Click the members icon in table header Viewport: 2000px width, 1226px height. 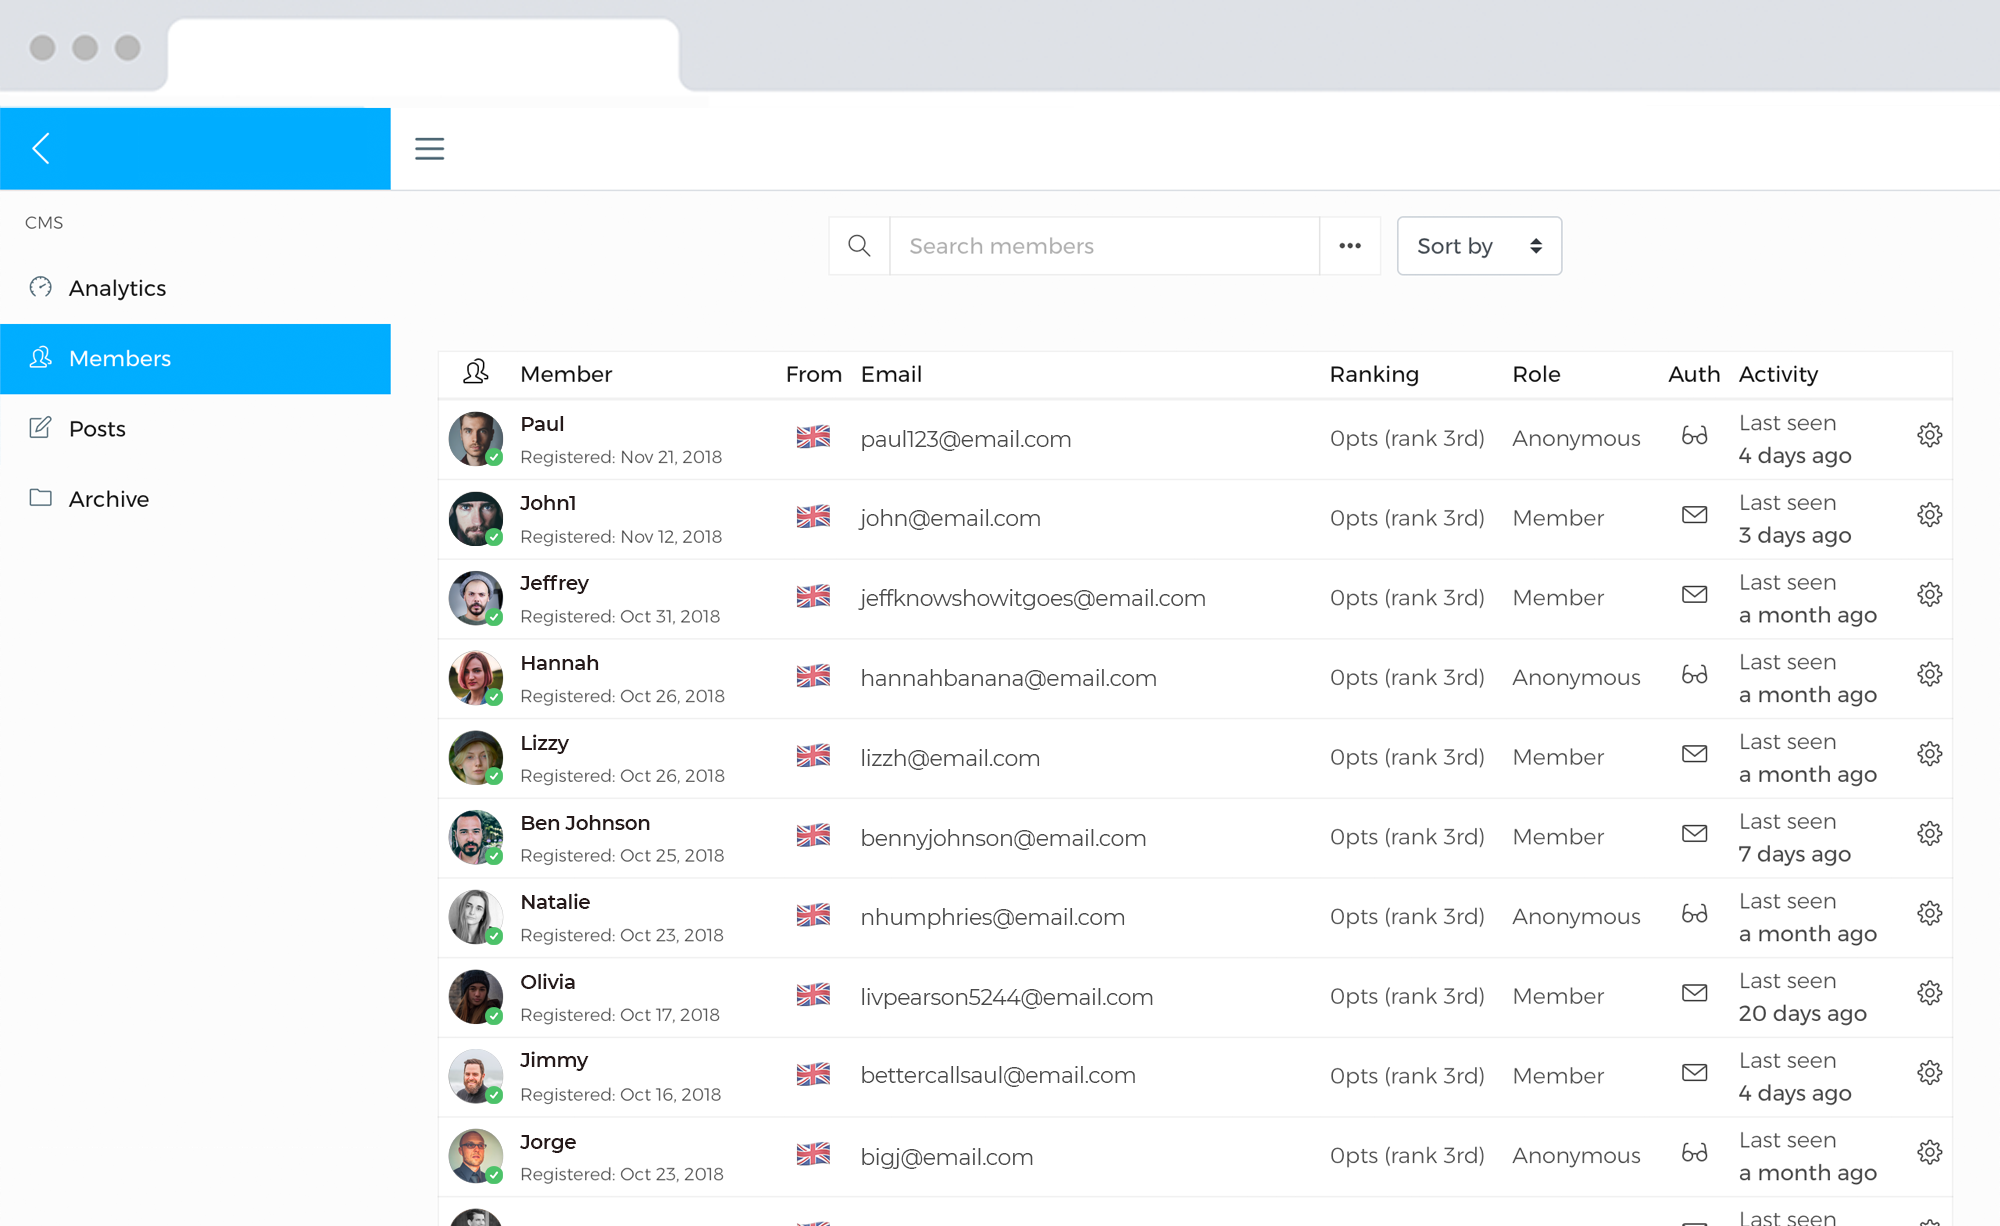476,373
